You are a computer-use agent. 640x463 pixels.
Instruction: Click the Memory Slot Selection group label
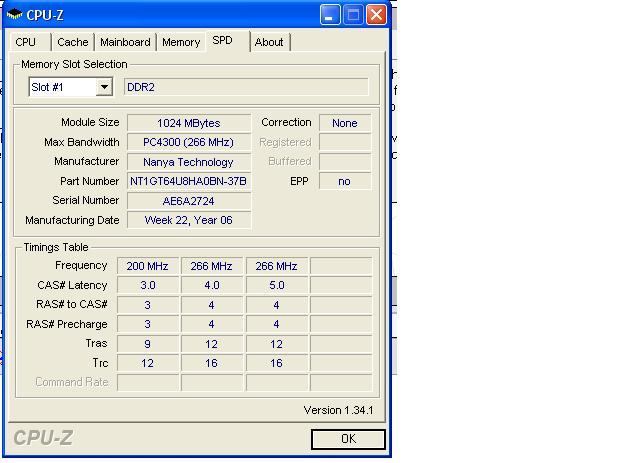point(74,64)
